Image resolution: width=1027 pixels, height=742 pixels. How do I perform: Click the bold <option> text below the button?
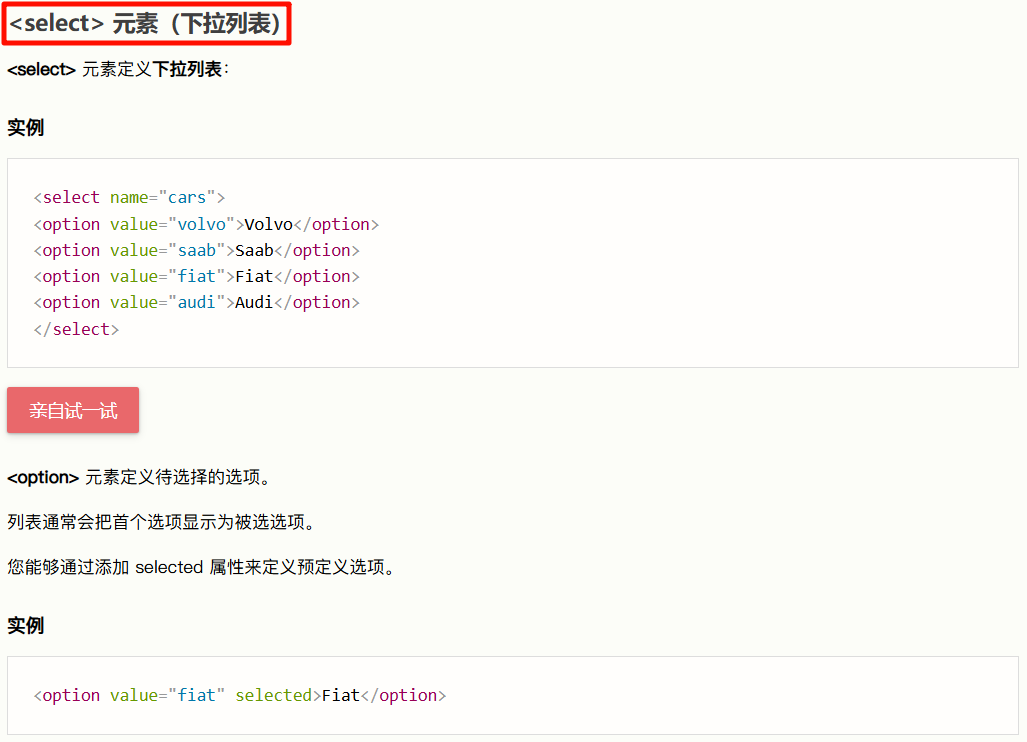[x=43, y=477]
